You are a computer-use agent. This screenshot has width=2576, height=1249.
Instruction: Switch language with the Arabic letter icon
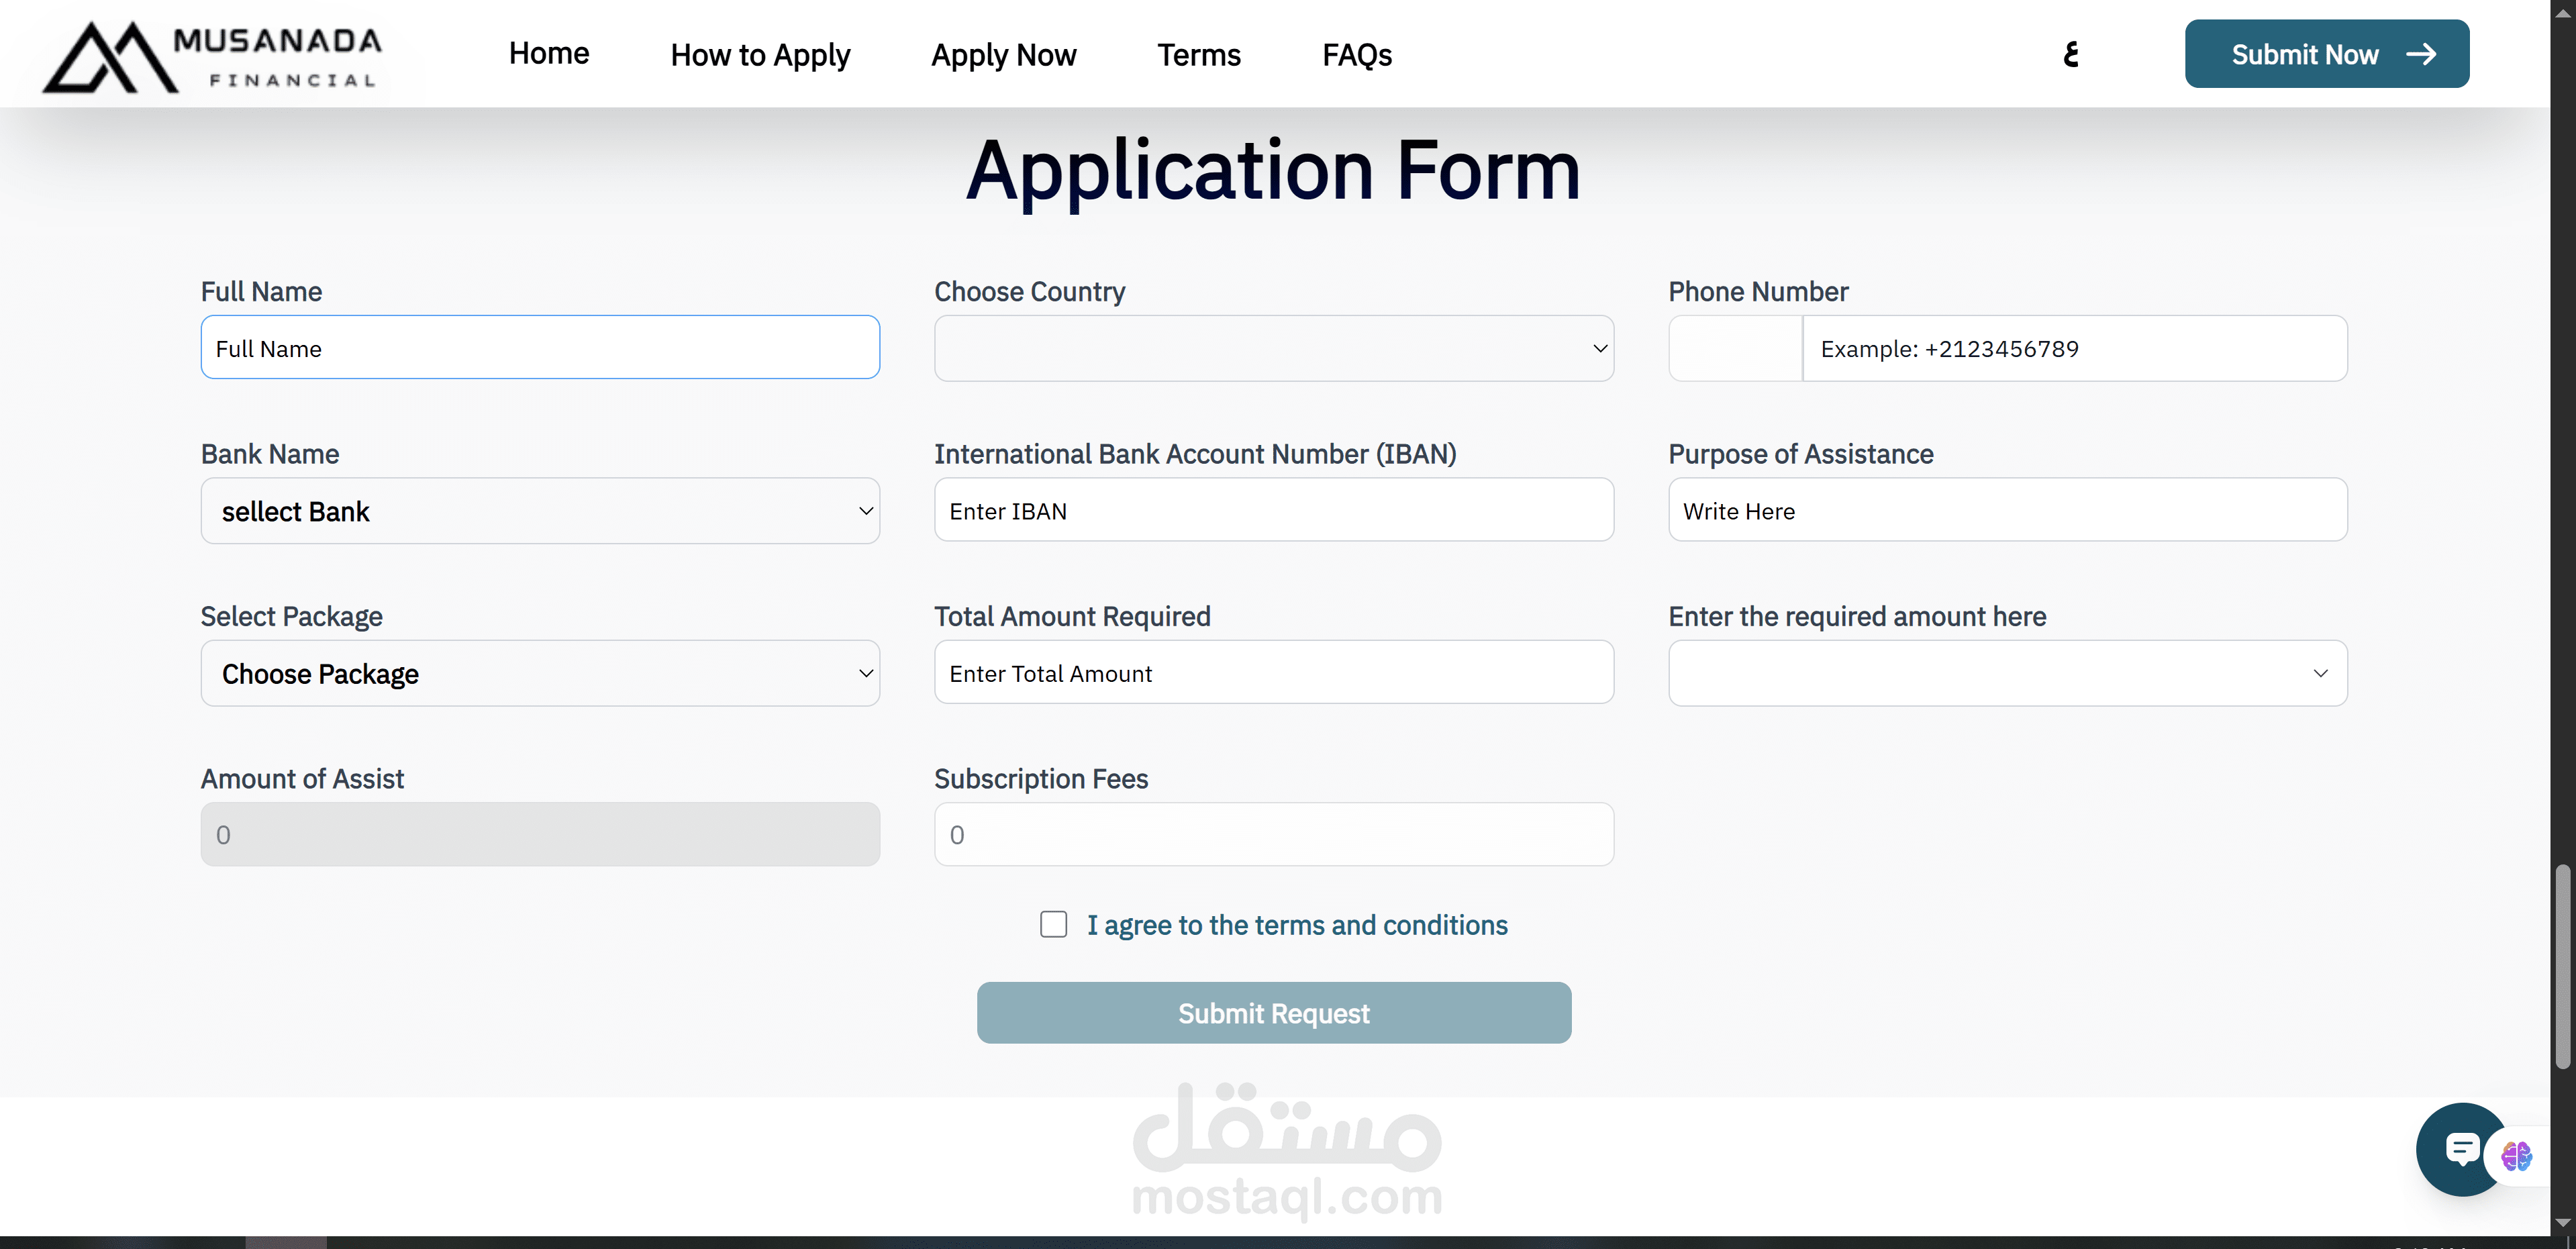click(2071, 54)
